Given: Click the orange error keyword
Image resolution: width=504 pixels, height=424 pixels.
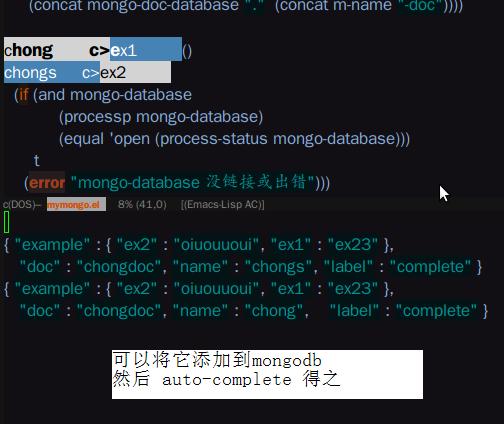Looking at the screenshot, I should 47,183.
